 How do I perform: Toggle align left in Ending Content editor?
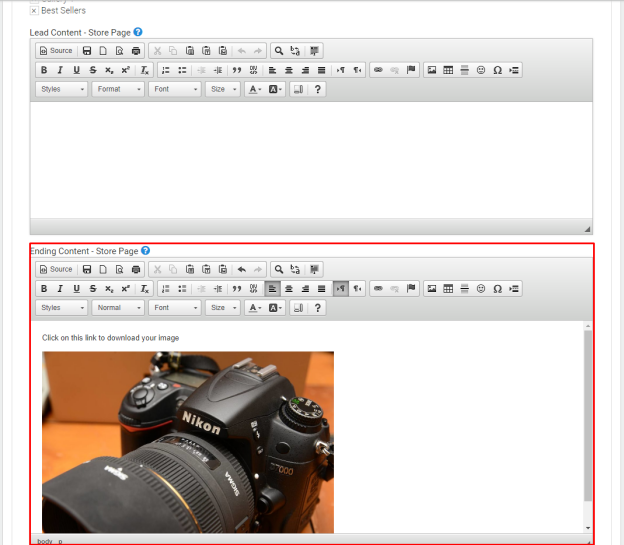tap(272, 289)
